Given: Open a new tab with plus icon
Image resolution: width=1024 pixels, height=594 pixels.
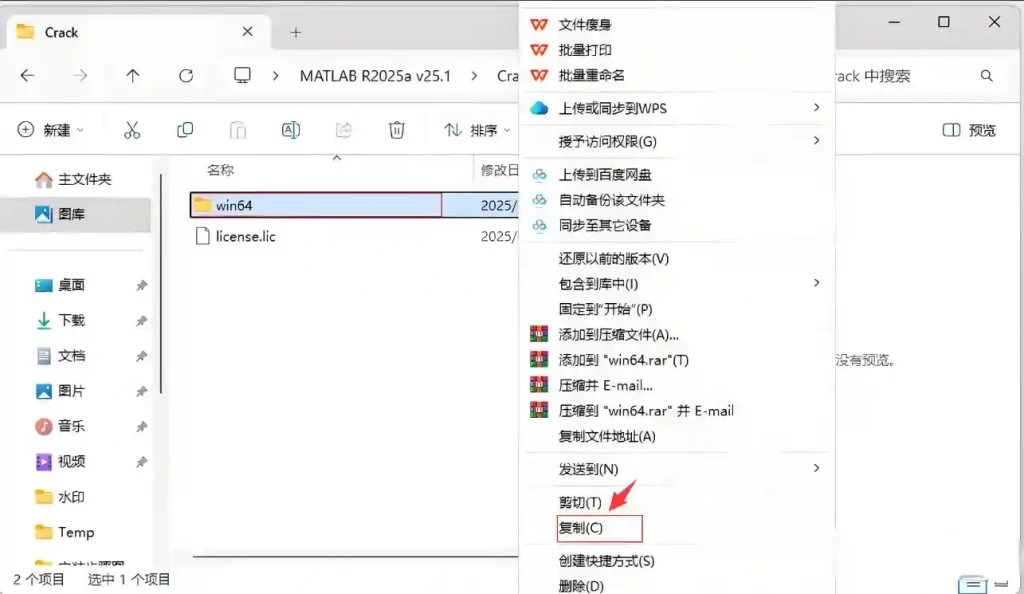Looking at the screenshot, I should tap(296, 33).
